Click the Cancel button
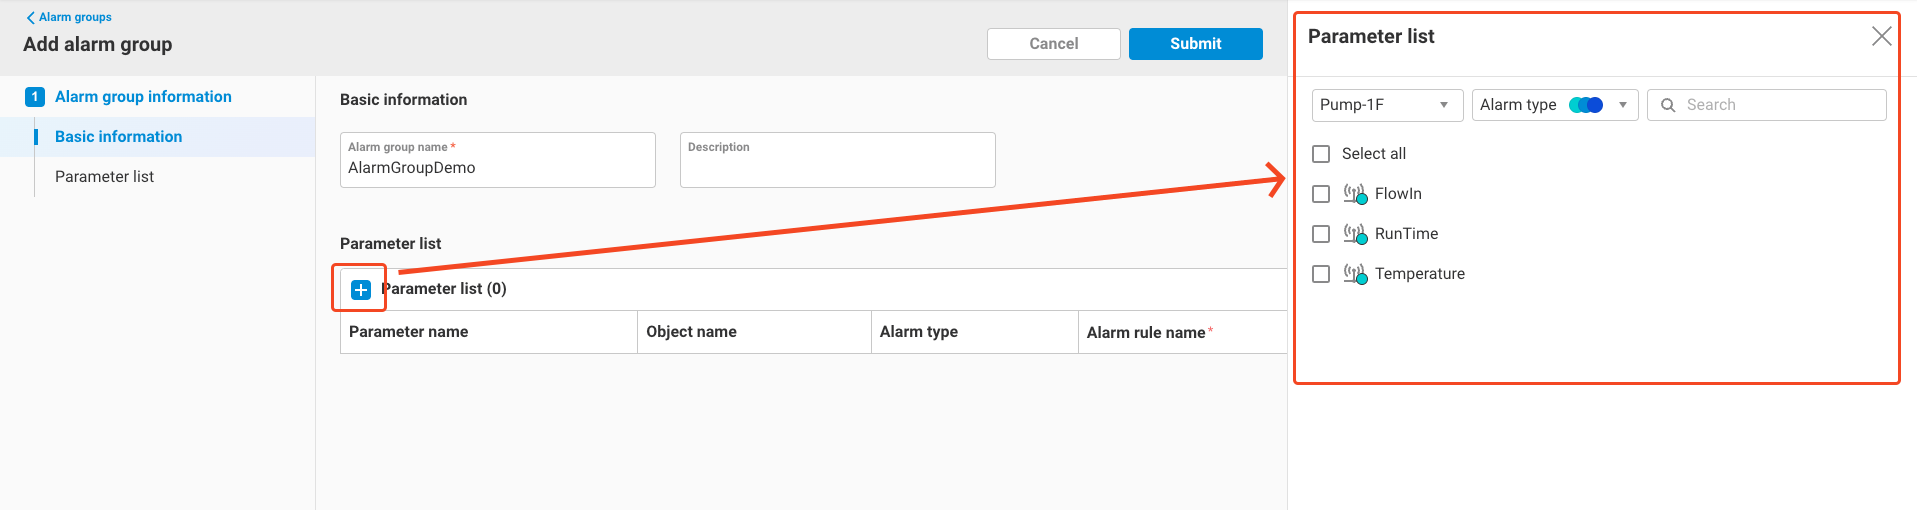The image size is (1917, 510). pos(1053,44)
